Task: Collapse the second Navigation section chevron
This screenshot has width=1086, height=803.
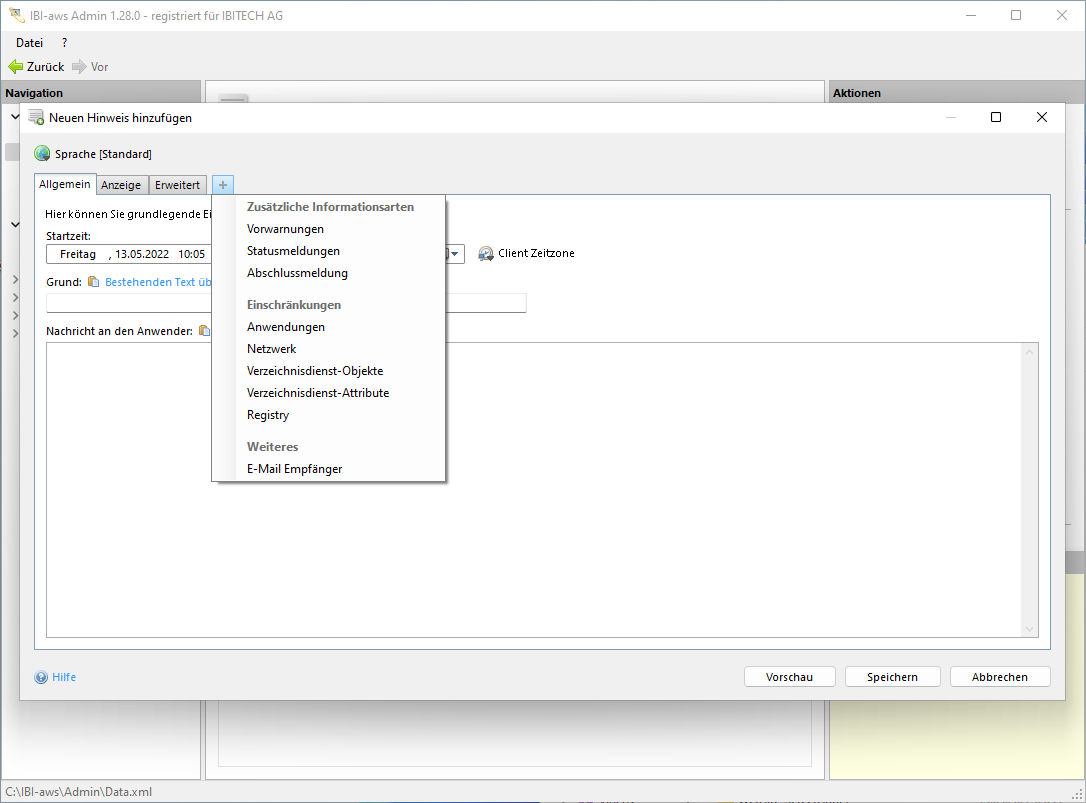Action: (x=15, y=225)
